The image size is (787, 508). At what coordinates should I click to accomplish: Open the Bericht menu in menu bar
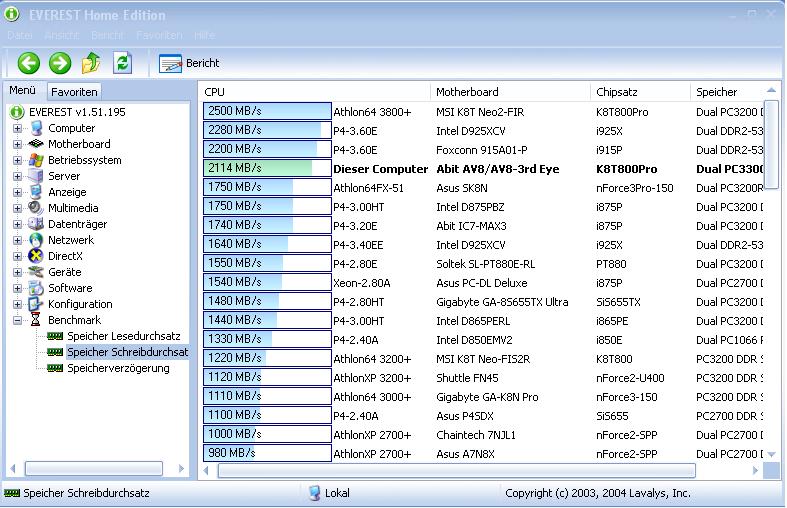(107, 35)
